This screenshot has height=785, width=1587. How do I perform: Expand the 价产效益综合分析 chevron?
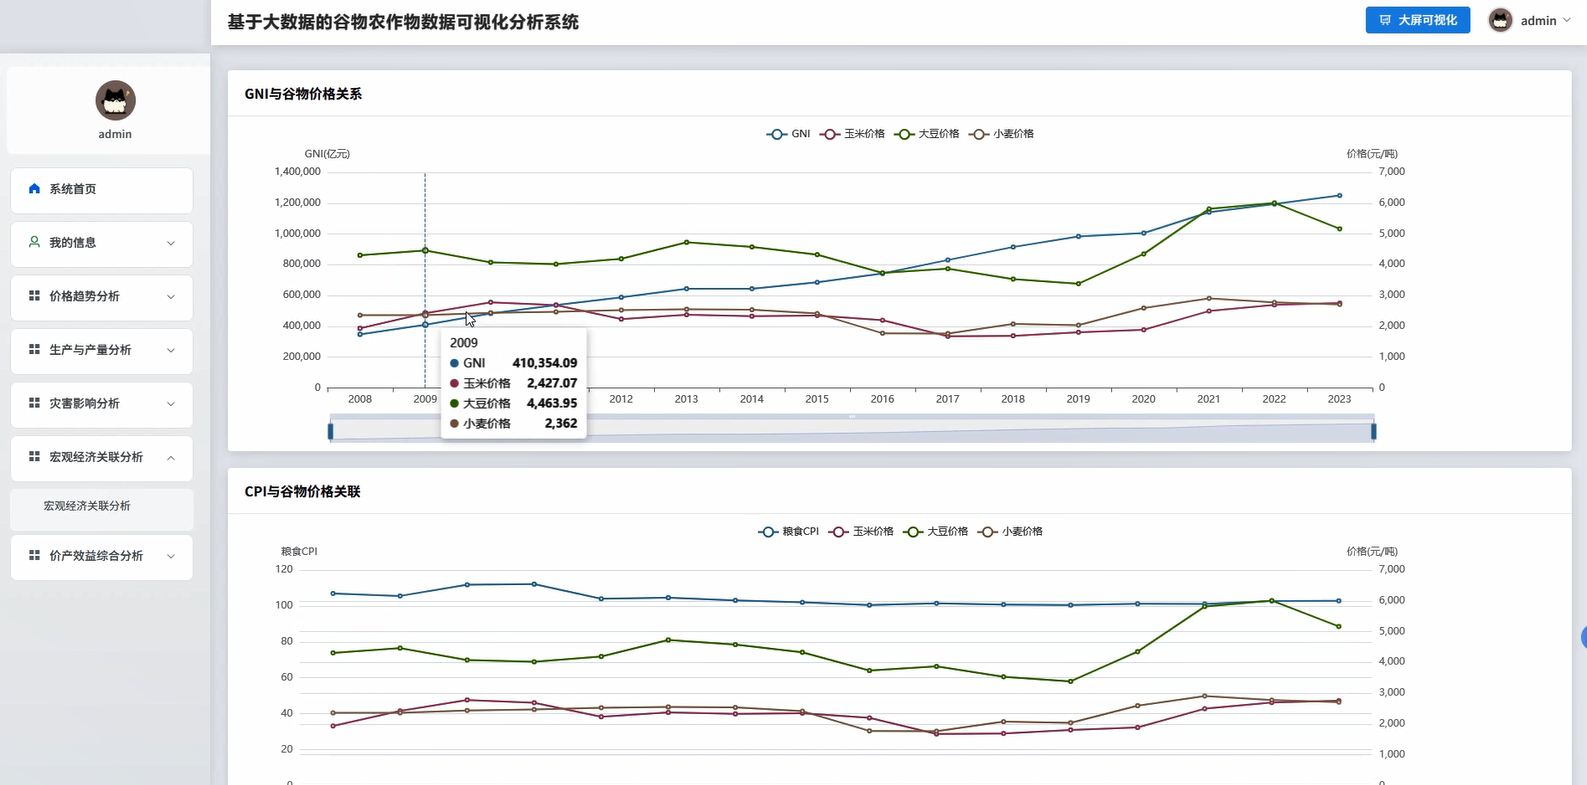pyautogui.click(x=171, y=556)
